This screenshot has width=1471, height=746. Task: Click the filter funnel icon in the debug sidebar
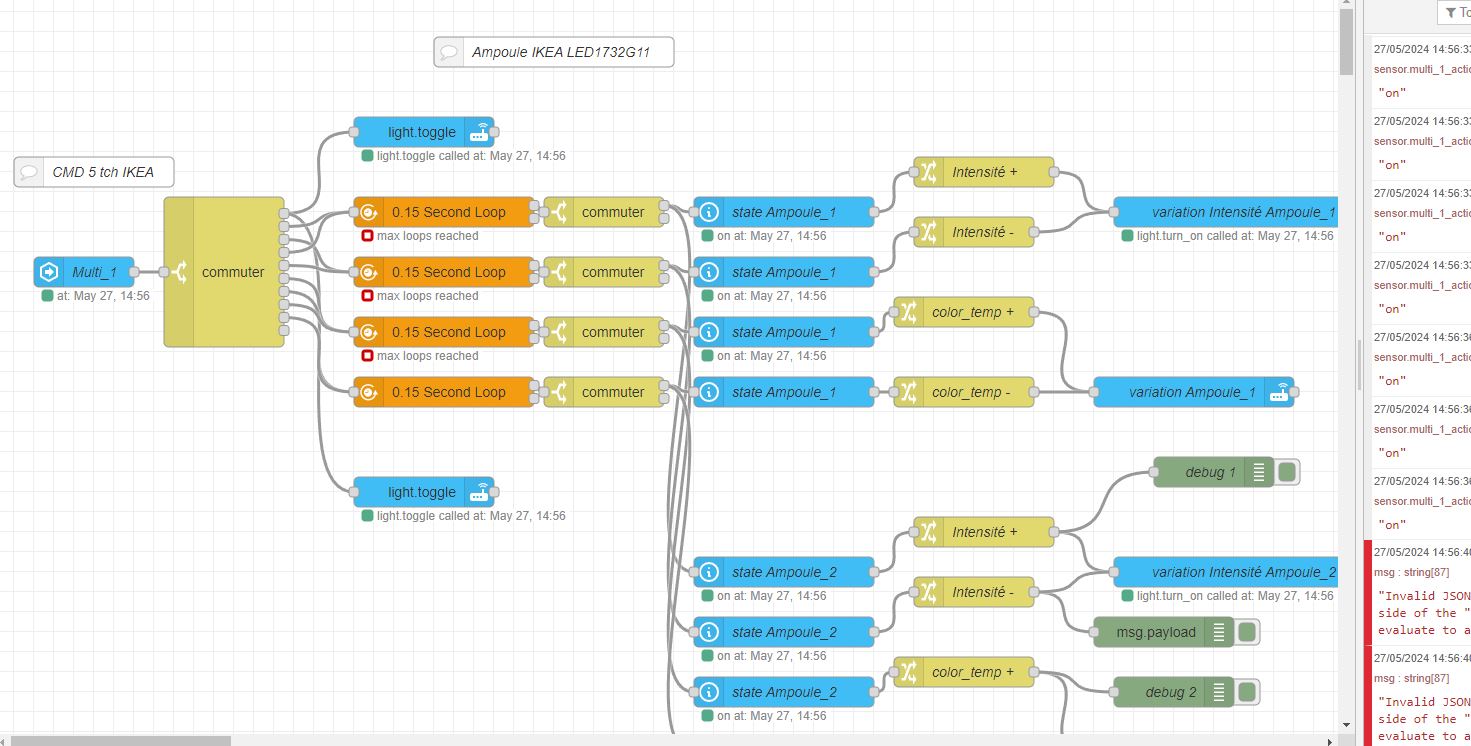1451,13
